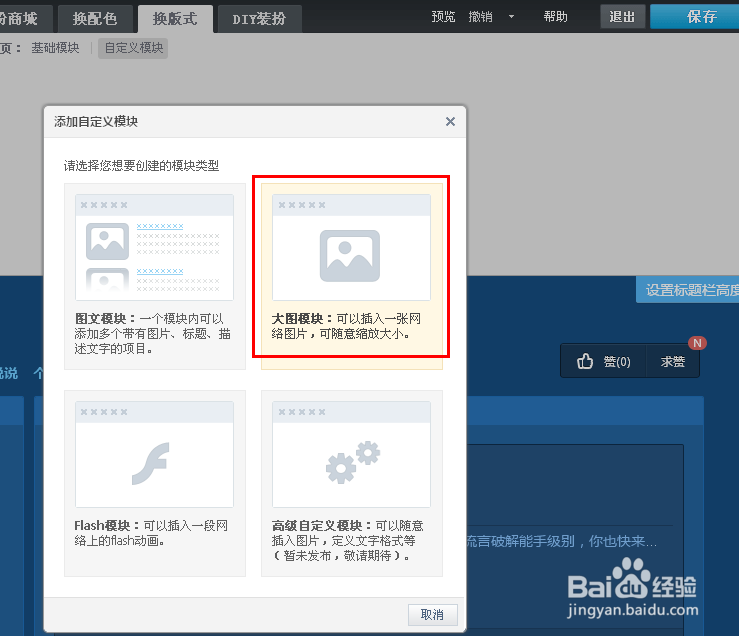The height and width of the screenshot is (636, 739).
Task: Choose the Flash模块 thumbnail icon
Action: click(151, 463)
